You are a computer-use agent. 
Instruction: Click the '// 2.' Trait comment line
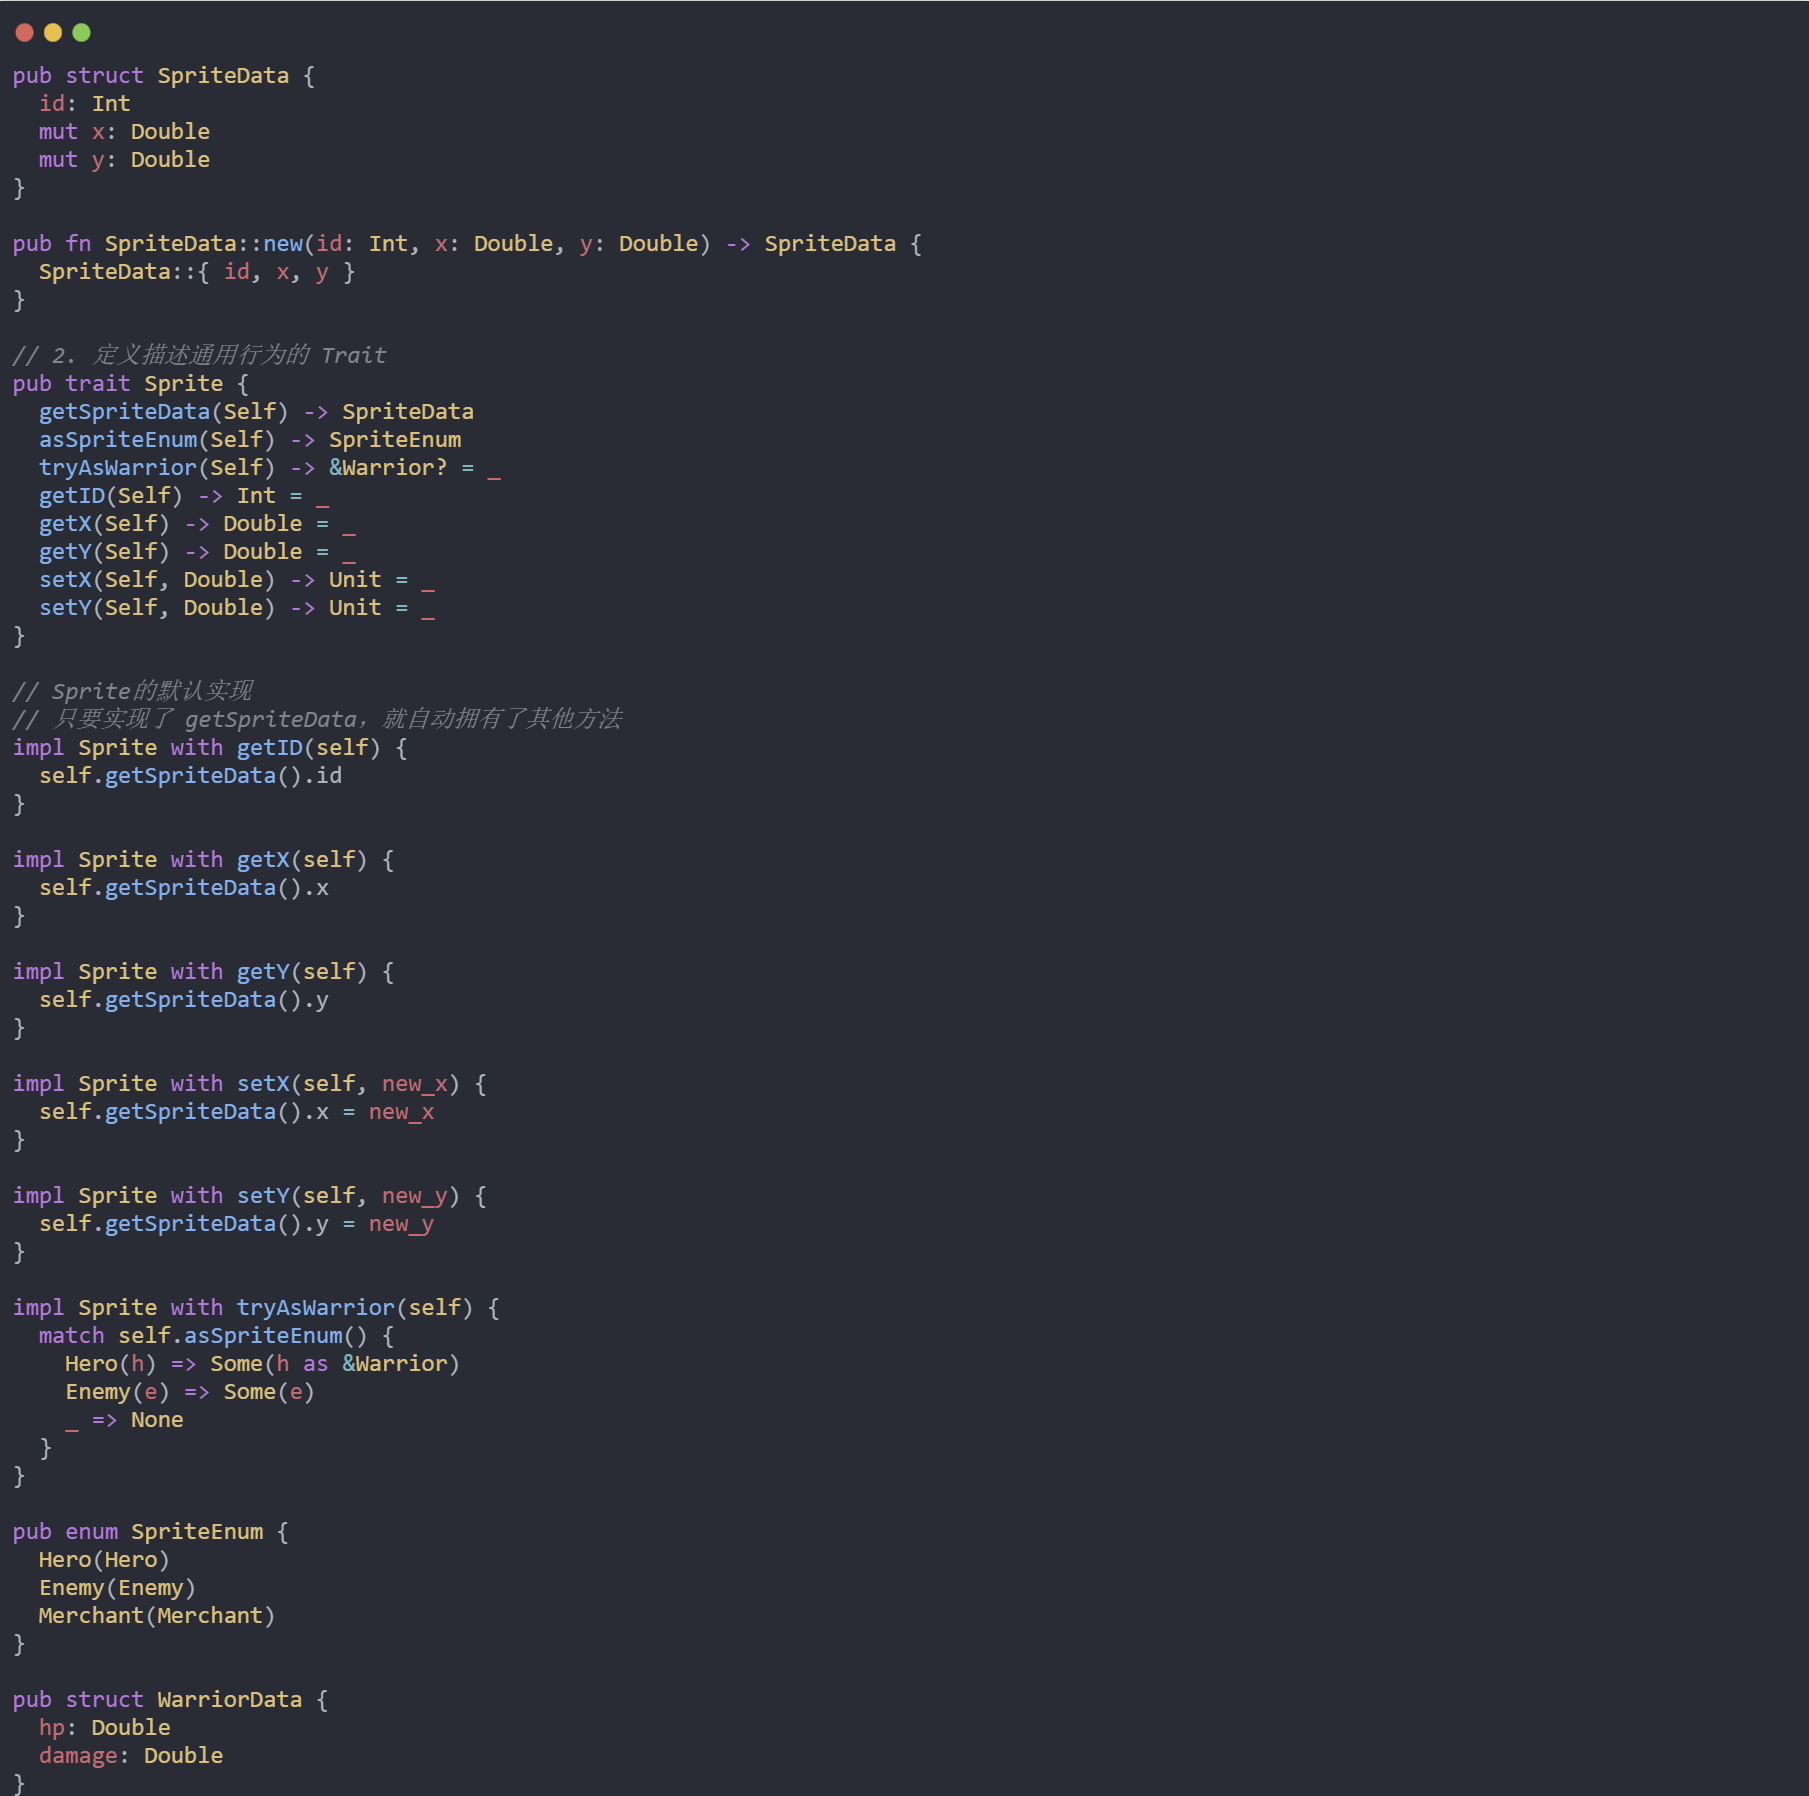click(200, 355)
